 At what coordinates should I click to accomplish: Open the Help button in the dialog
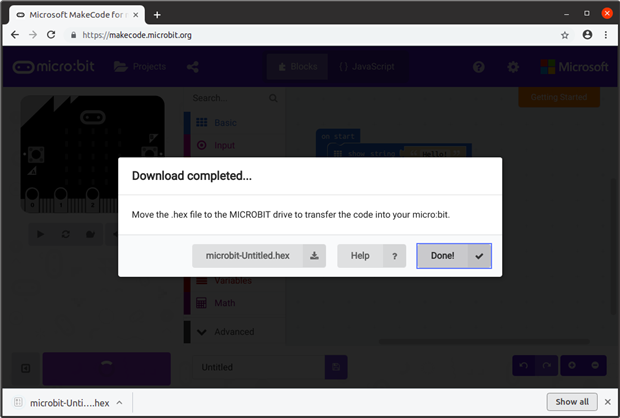pos(371,256)
